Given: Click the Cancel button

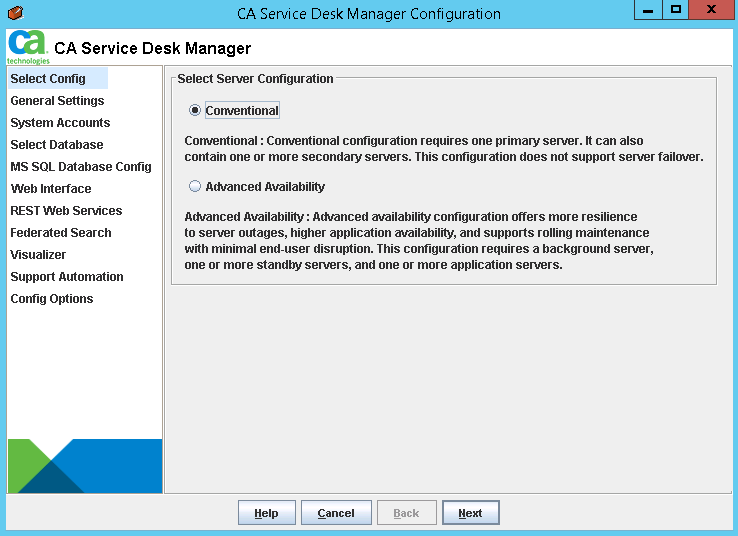Looking at the screenshot, I should click(336, 513).
